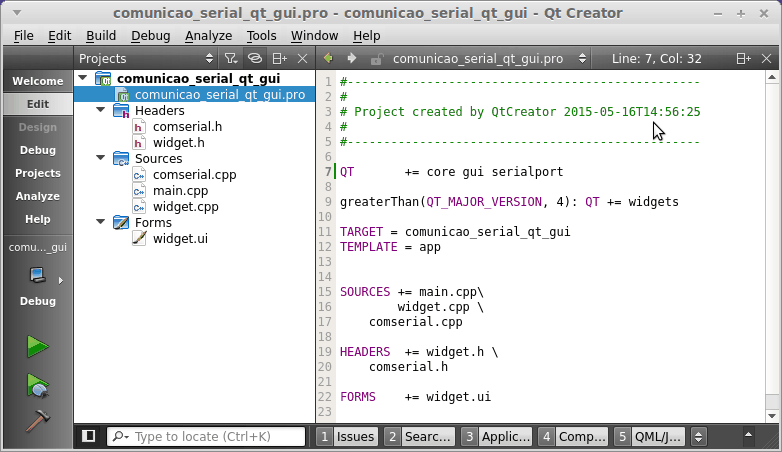
Task: Go back in navigation history
Action: [328, 58]
